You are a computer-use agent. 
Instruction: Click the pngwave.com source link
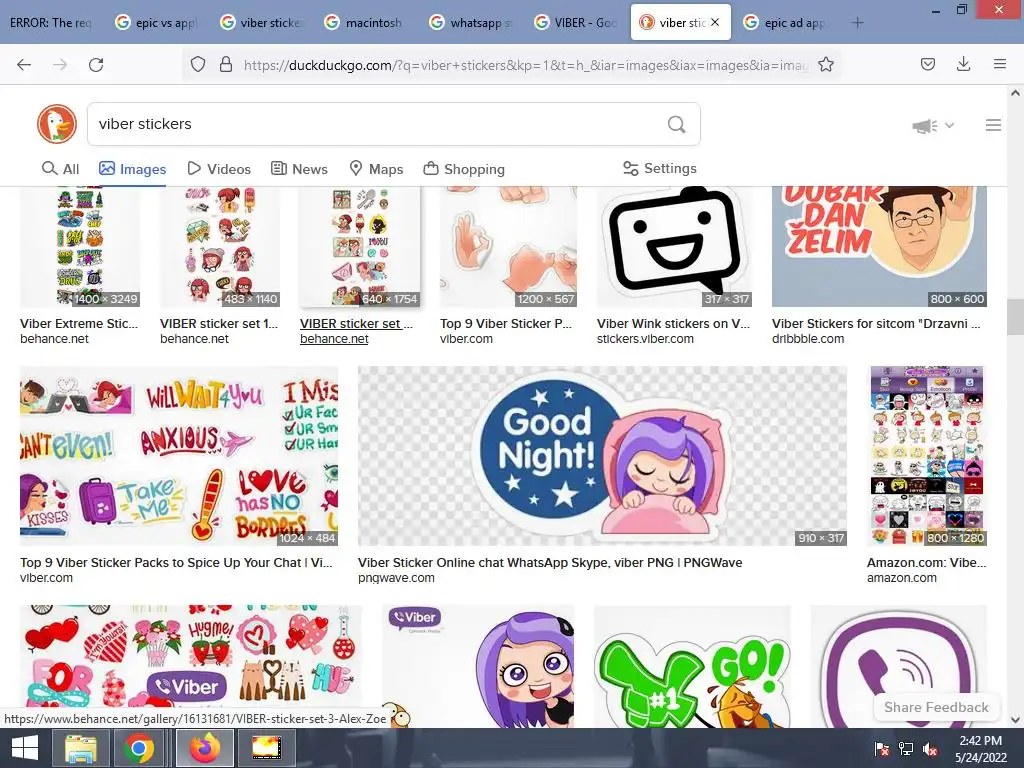tap(396, 578)
